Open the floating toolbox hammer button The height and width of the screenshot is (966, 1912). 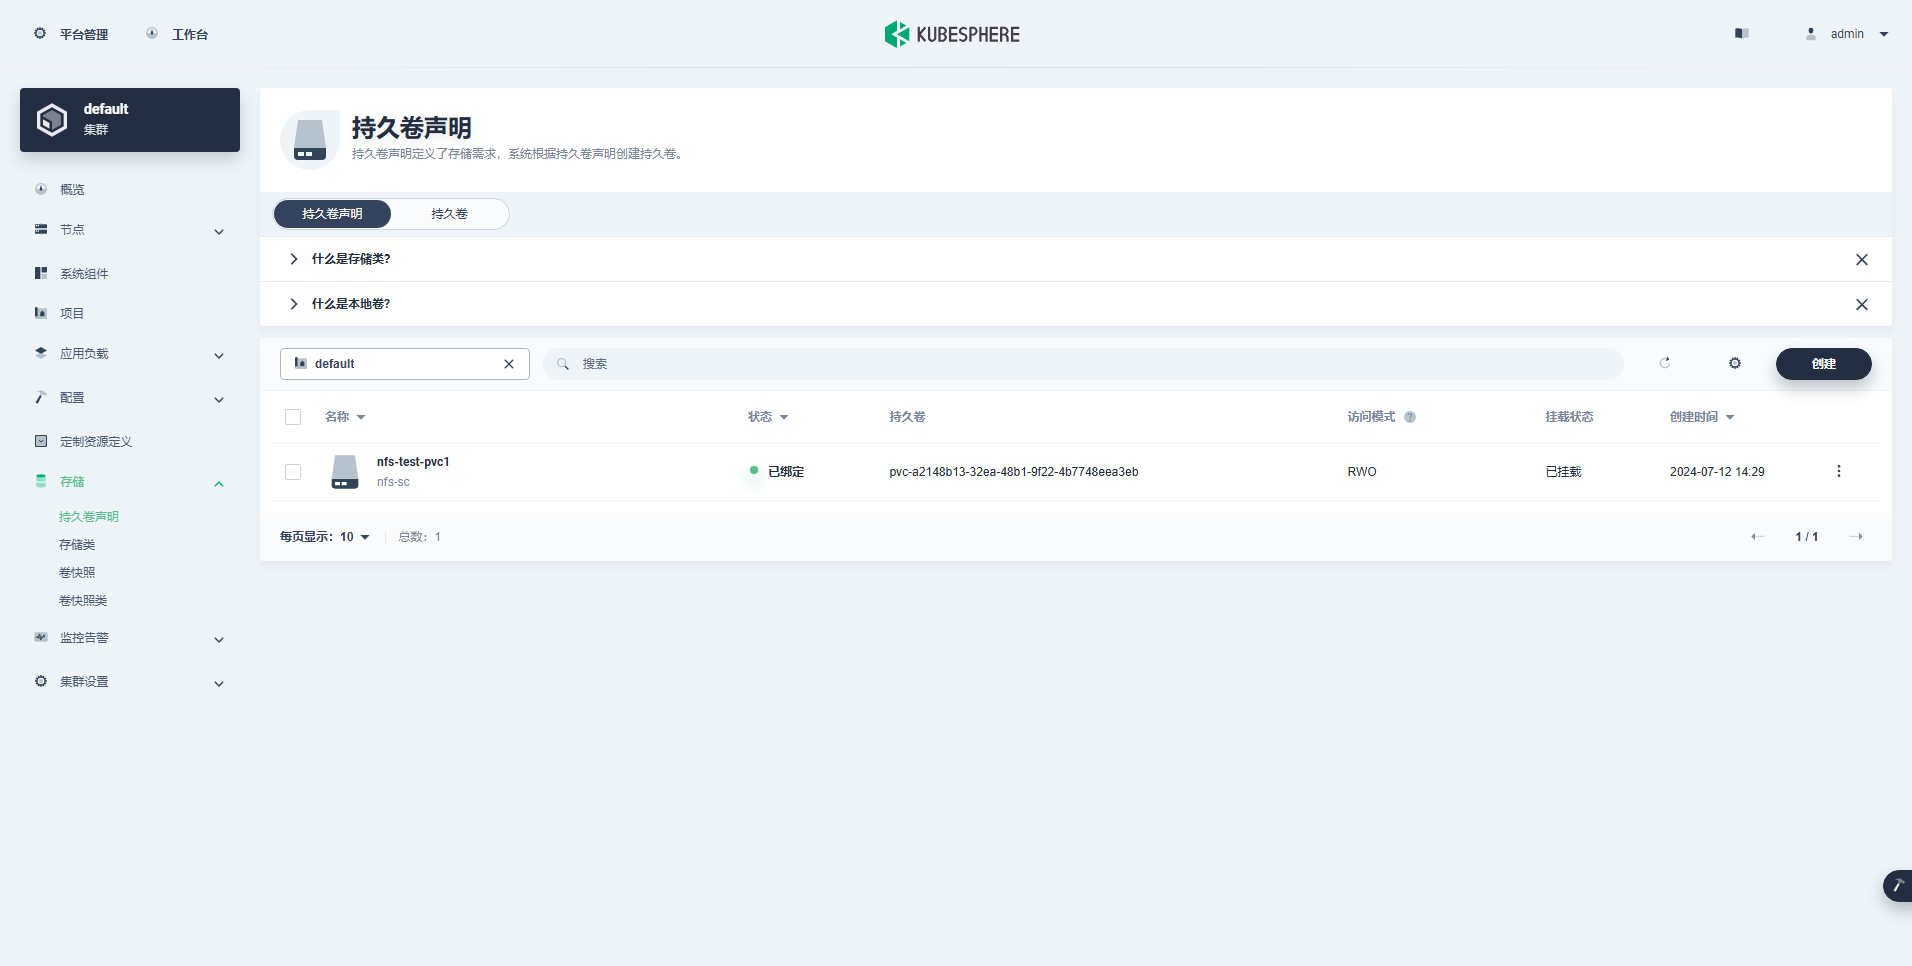[1897, 886]
